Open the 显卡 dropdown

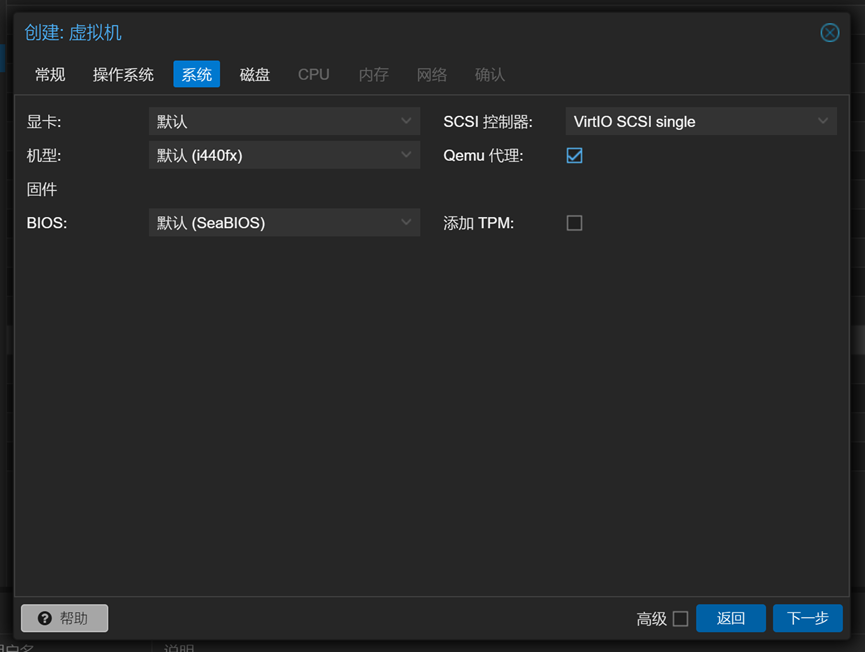tap(406, 121)
